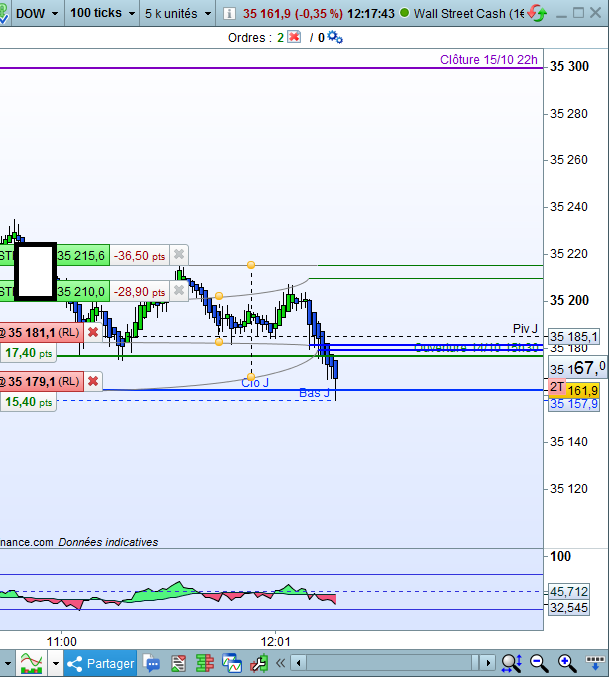This screenshot has width=609, height=677.
Task: Open order settings blue gears icon
Action: click(x=335, y=37)
